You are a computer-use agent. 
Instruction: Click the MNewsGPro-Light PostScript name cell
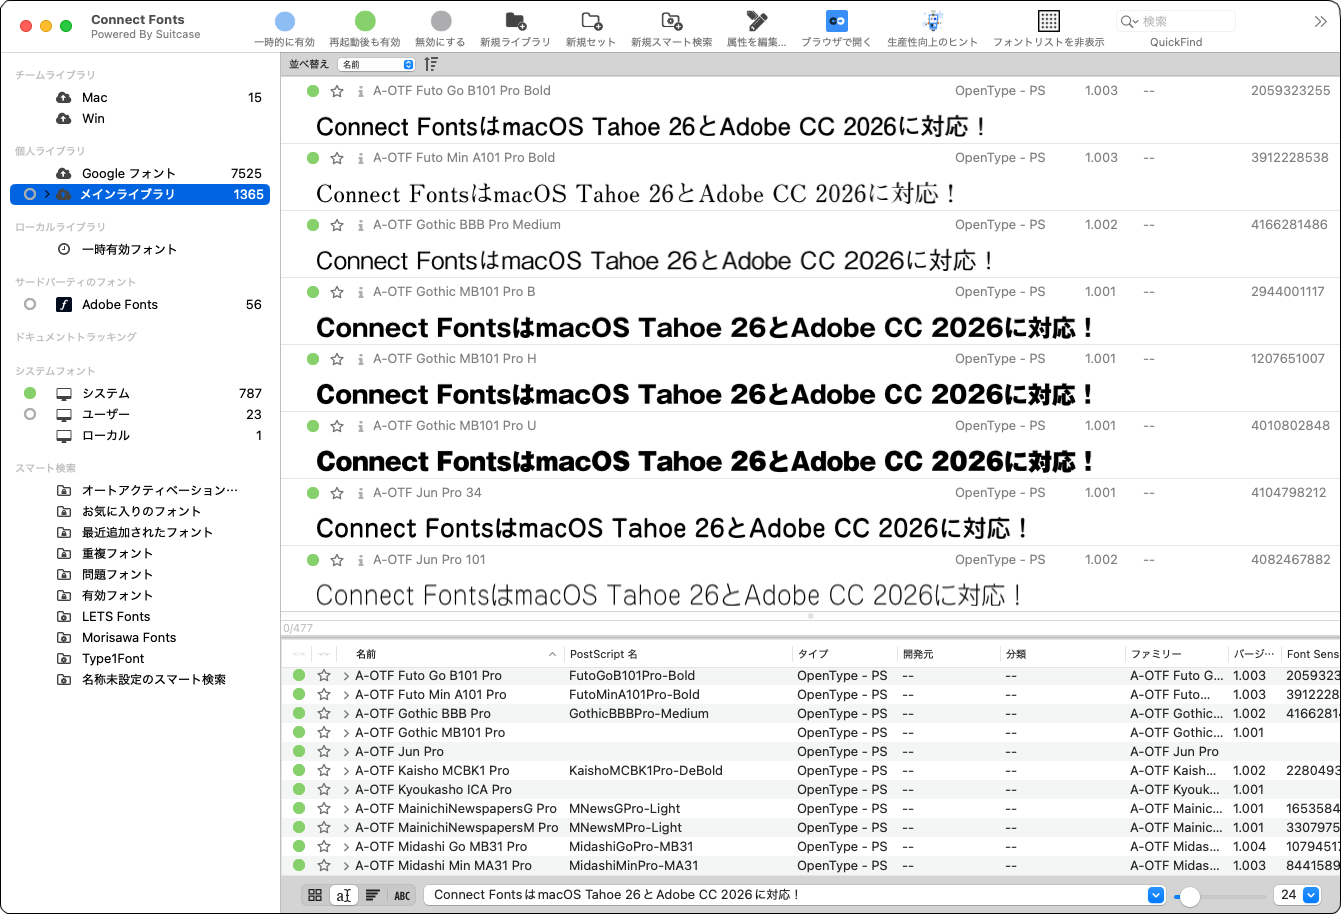click(x=625, y=809)
